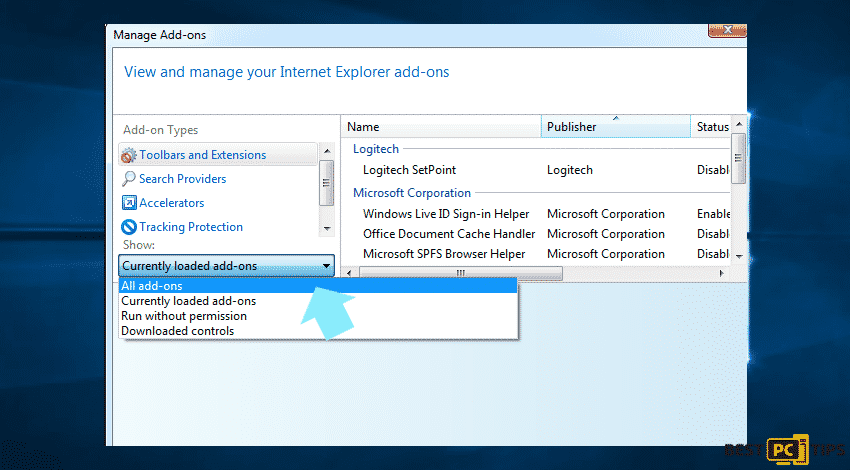This screenshot has height=470, width=850.
Task: Click add-on types list scrollbar thumb
Action: [x=326, y=183]
